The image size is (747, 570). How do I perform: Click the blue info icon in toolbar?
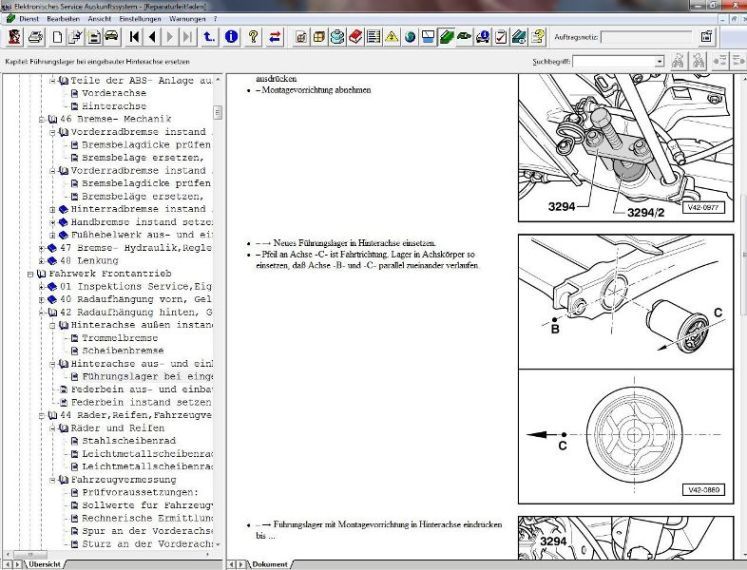(x=231, y=37)
